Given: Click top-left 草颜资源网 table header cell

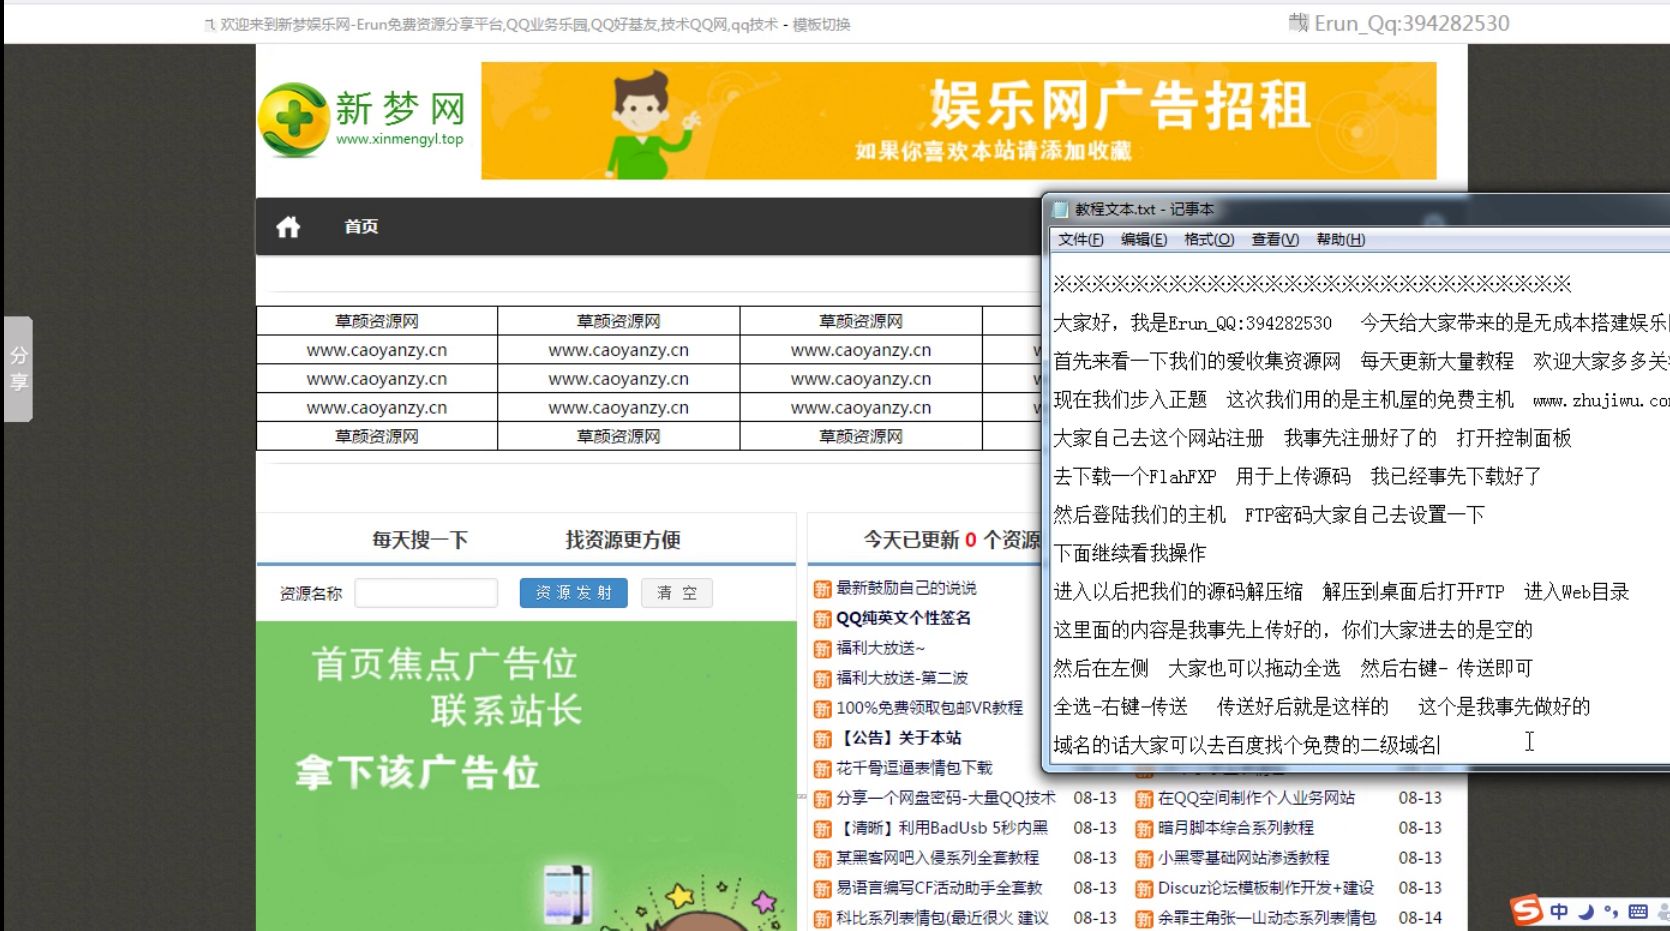Looking at the screenshot, I should (377, 321).
